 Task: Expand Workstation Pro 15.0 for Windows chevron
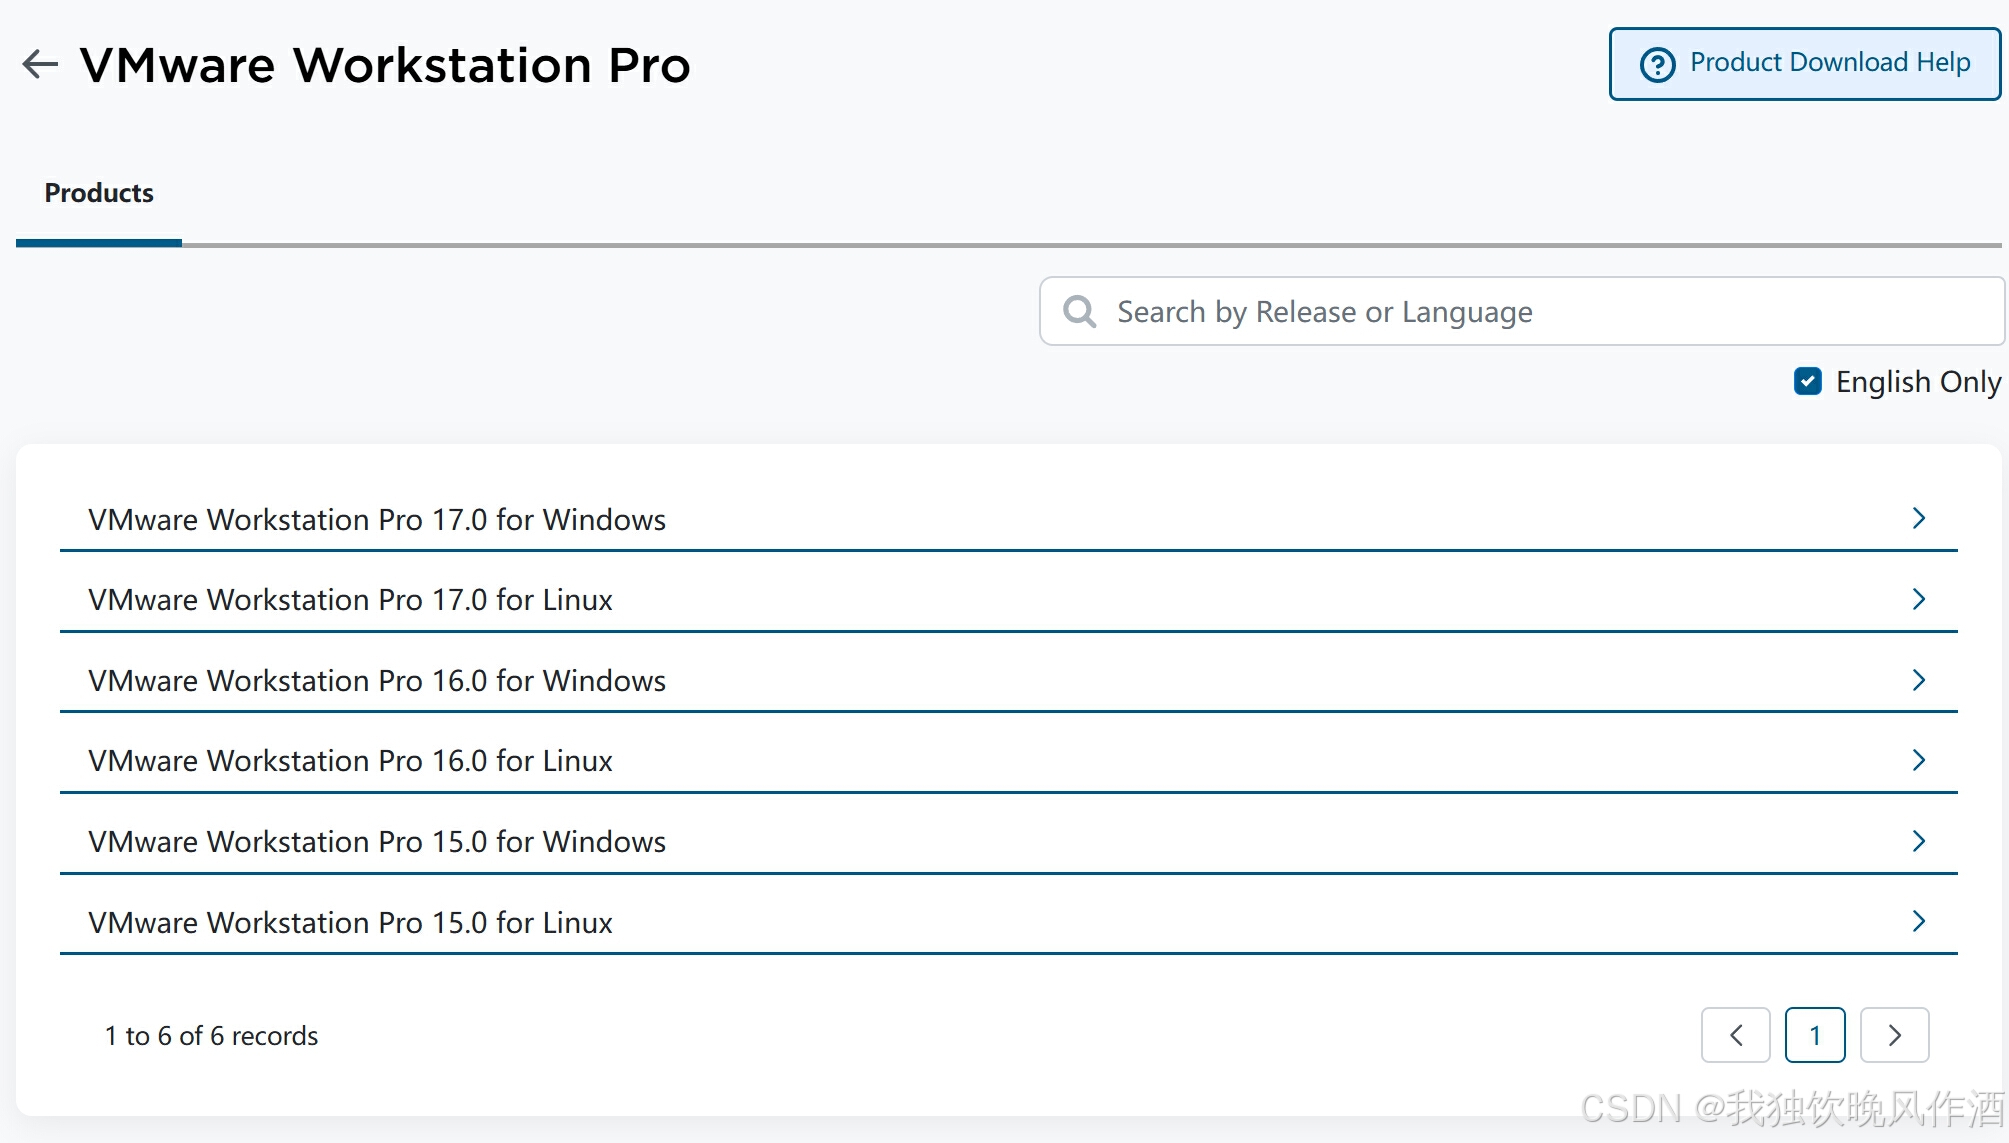pos(1918,841)
